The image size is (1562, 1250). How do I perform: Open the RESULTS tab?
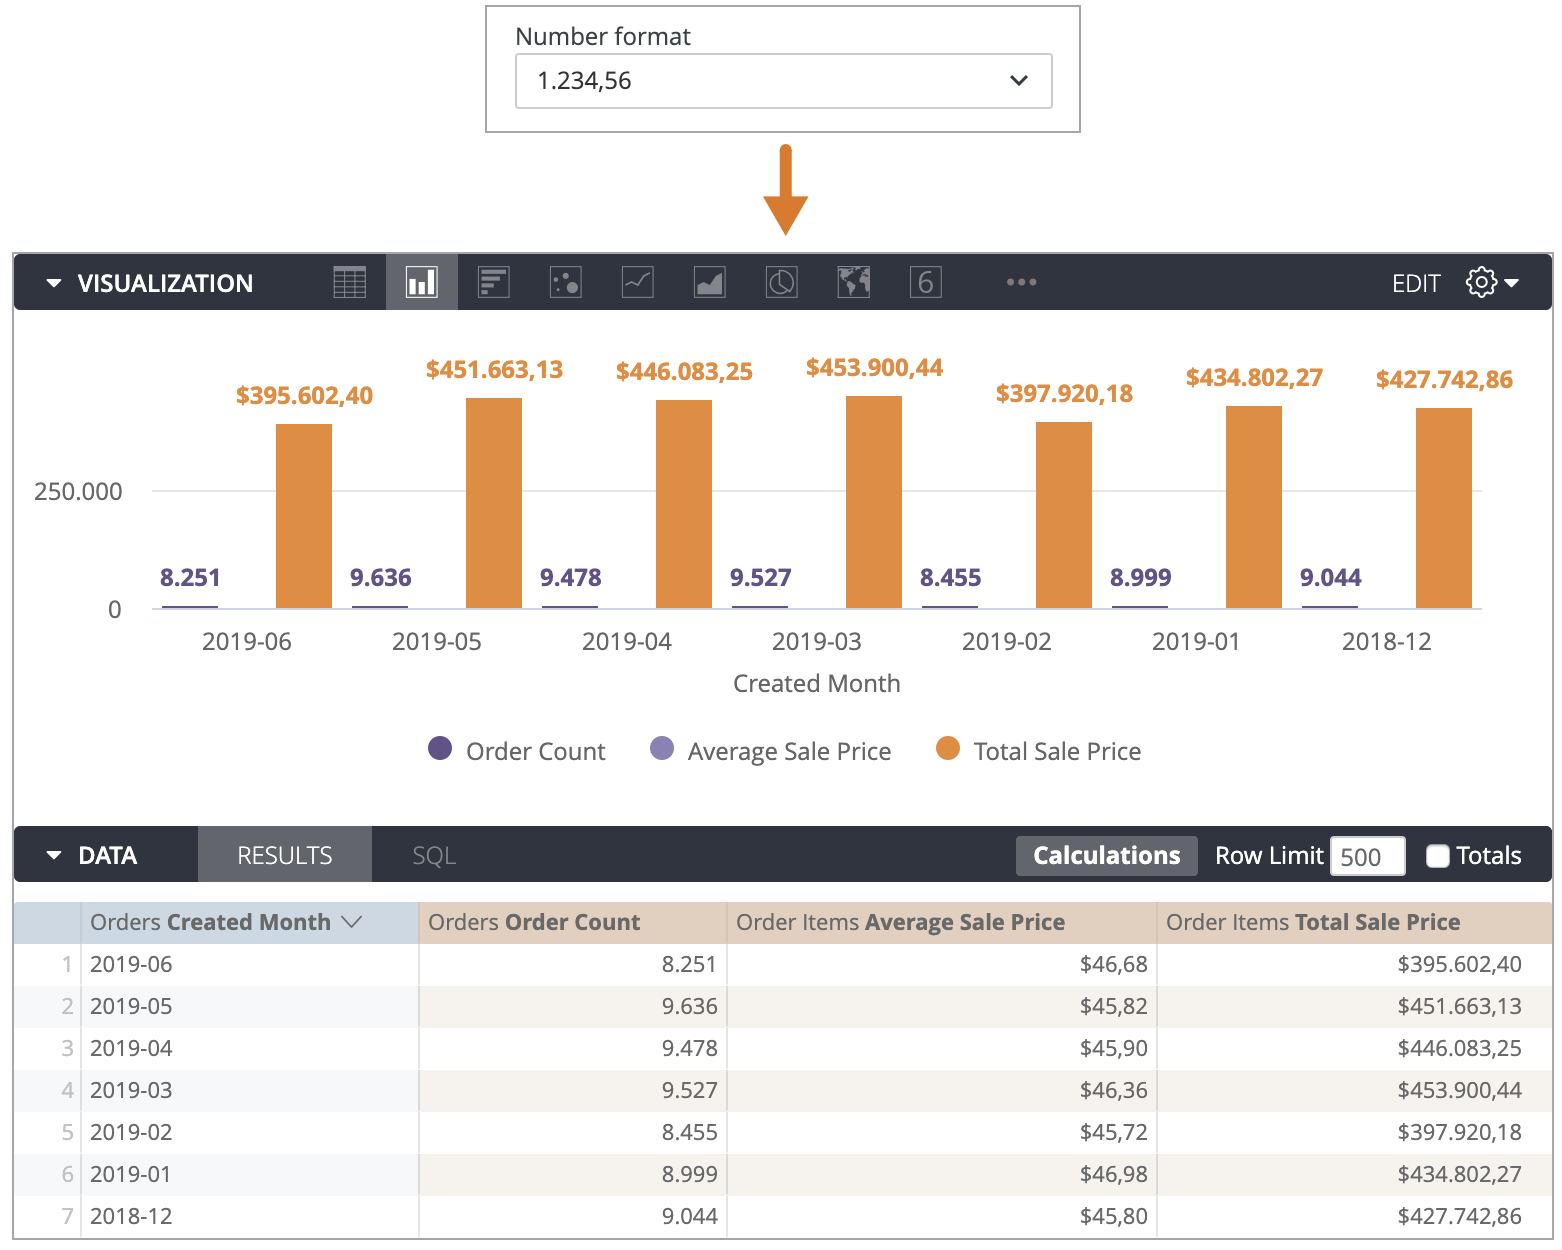[x=284, y=855]
